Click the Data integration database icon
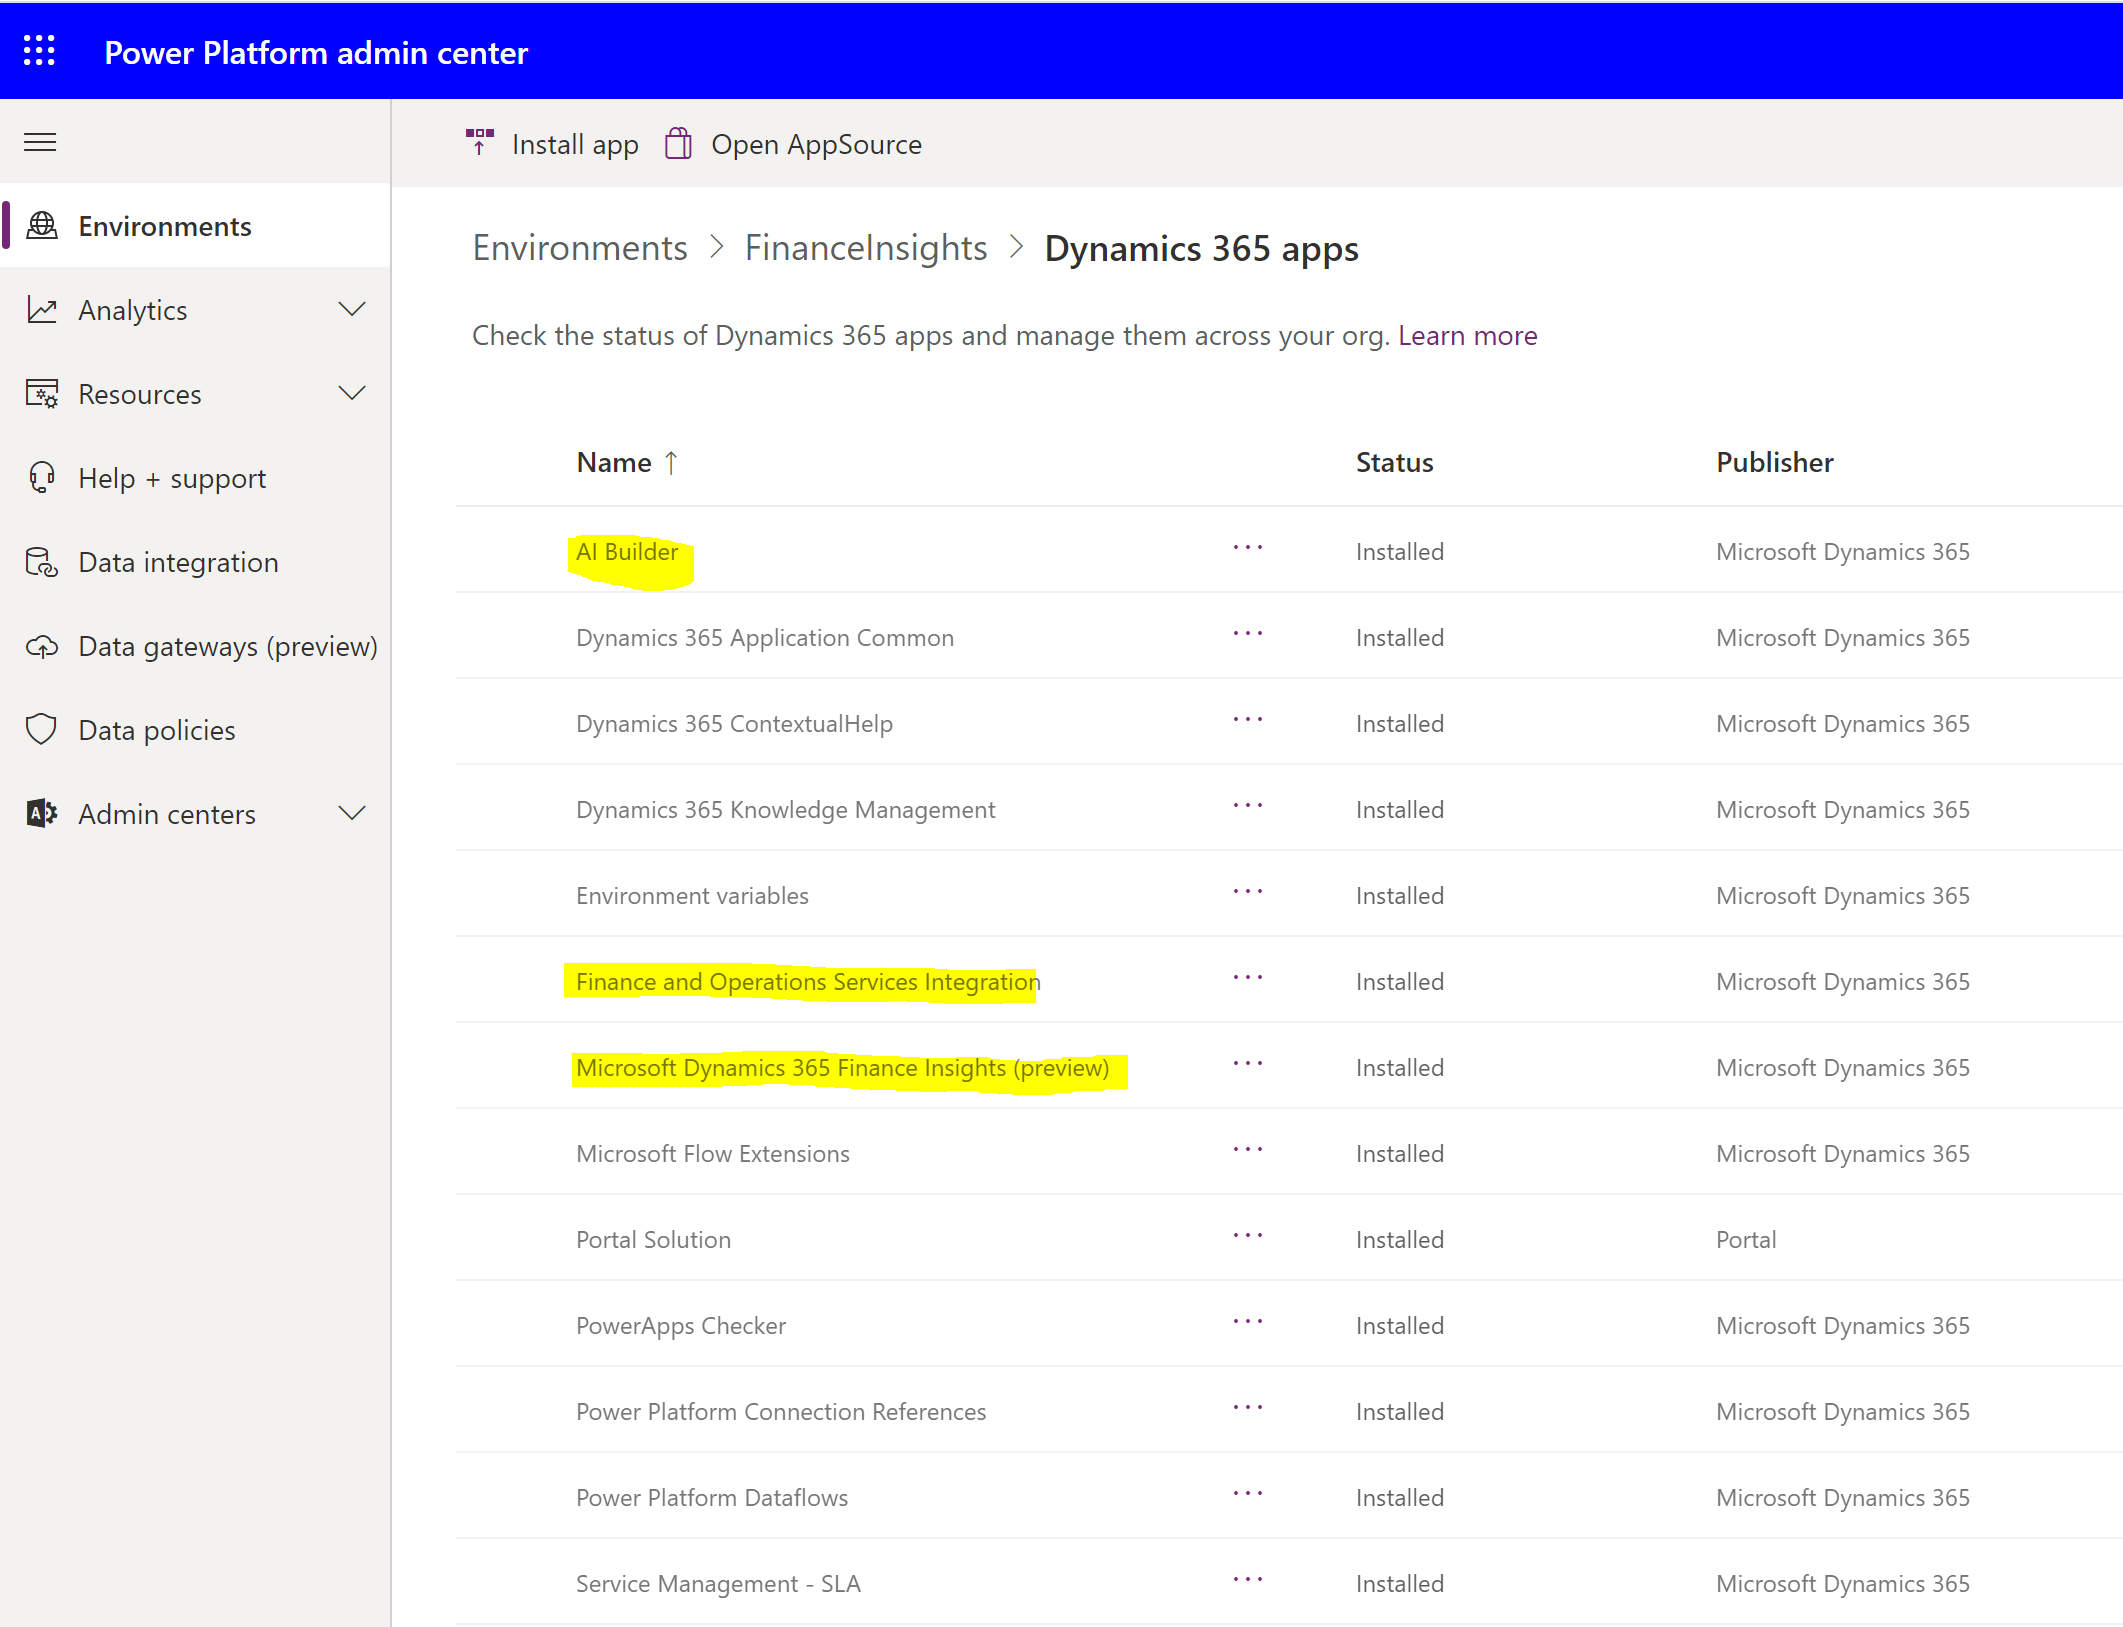 (x=42, y=562)
